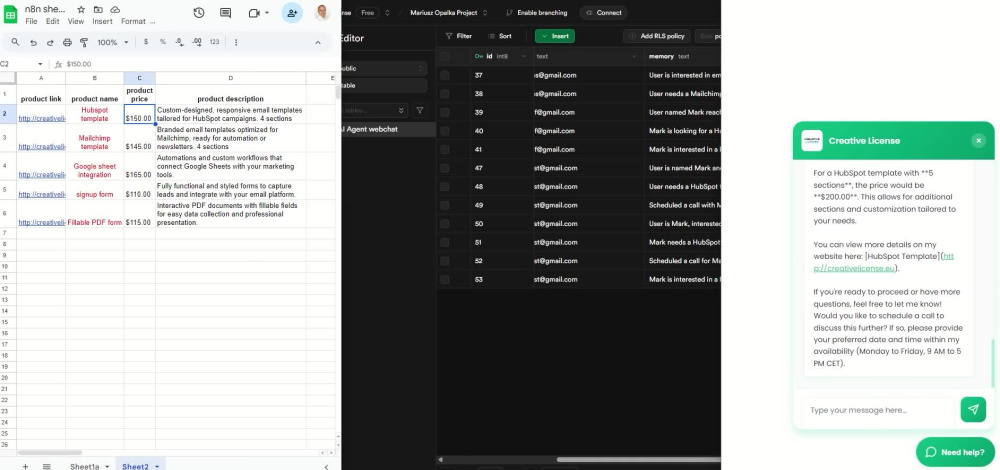This screenshot has width=1000, height=470.
Task: Expand Meet call options arrow
Action: [x=267, y=13]
